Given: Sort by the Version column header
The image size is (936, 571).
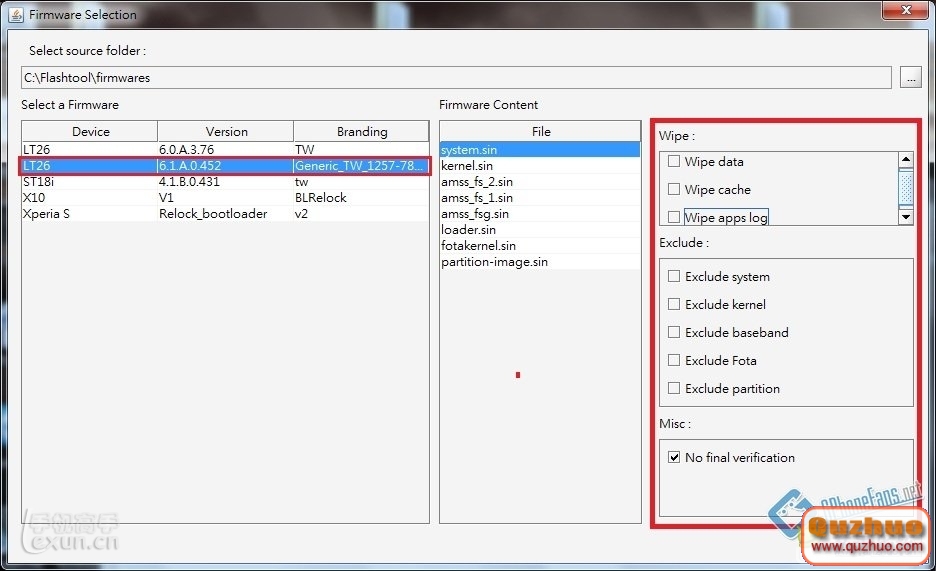Looking at the screenshot, I should pos(226,131).
